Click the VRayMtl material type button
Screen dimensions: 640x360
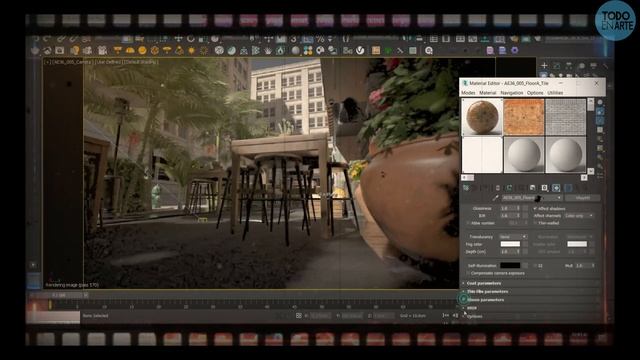[582, 198]
